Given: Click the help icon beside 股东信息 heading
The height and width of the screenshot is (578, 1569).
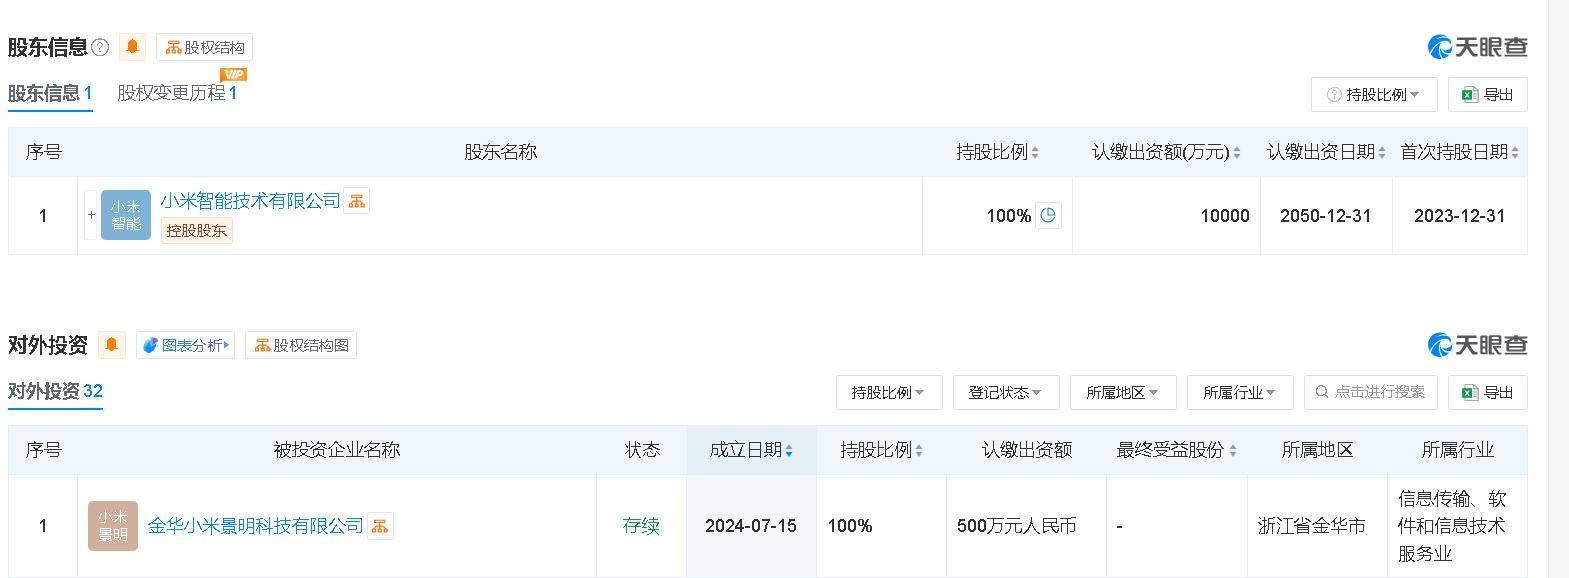Looking at the screenshot, I should [100, 47].
